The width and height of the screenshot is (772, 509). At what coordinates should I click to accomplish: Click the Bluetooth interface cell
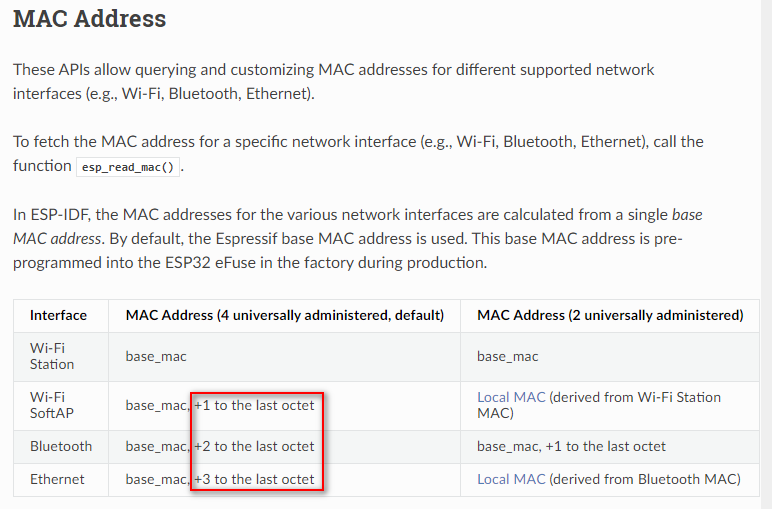coord(61,446)
